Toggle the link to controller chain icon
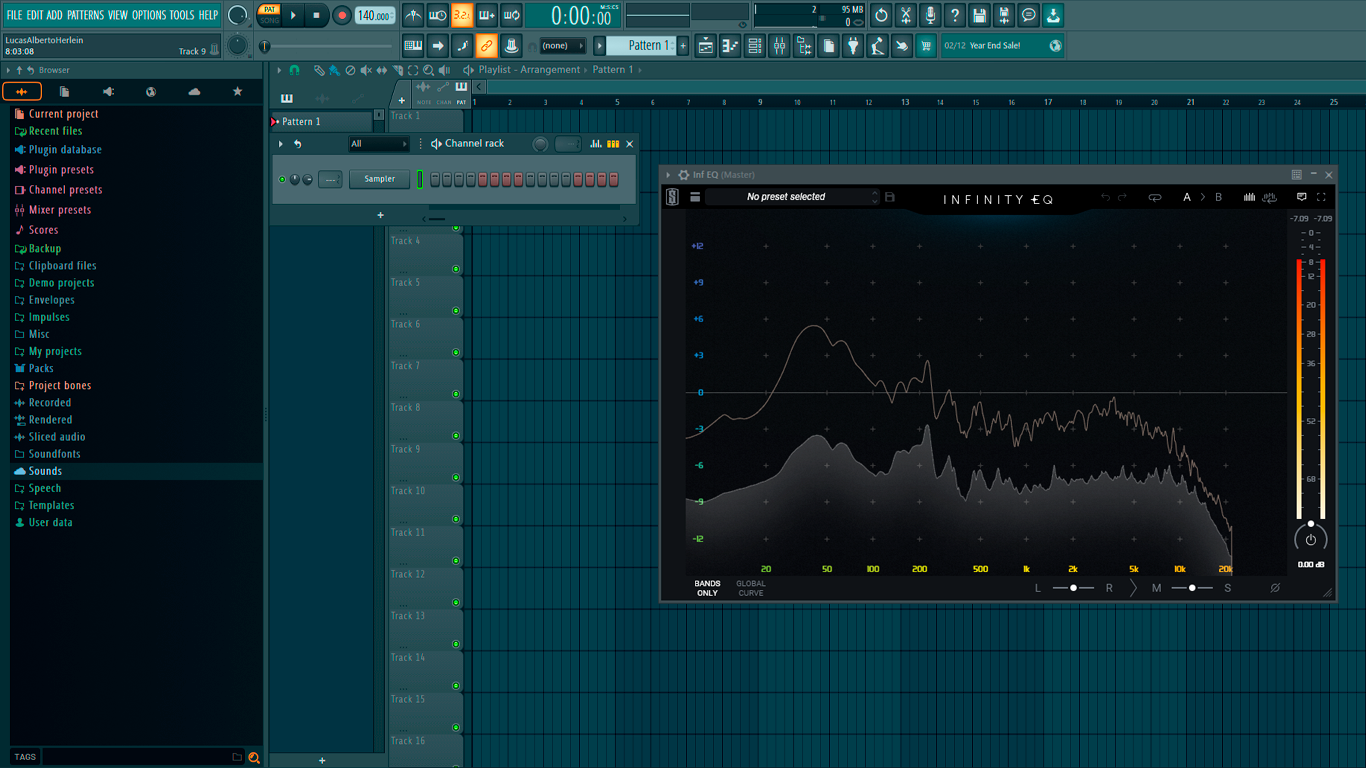Image resolution: width=1366 pixels, height=768 pixels. [x=486, y=45]
